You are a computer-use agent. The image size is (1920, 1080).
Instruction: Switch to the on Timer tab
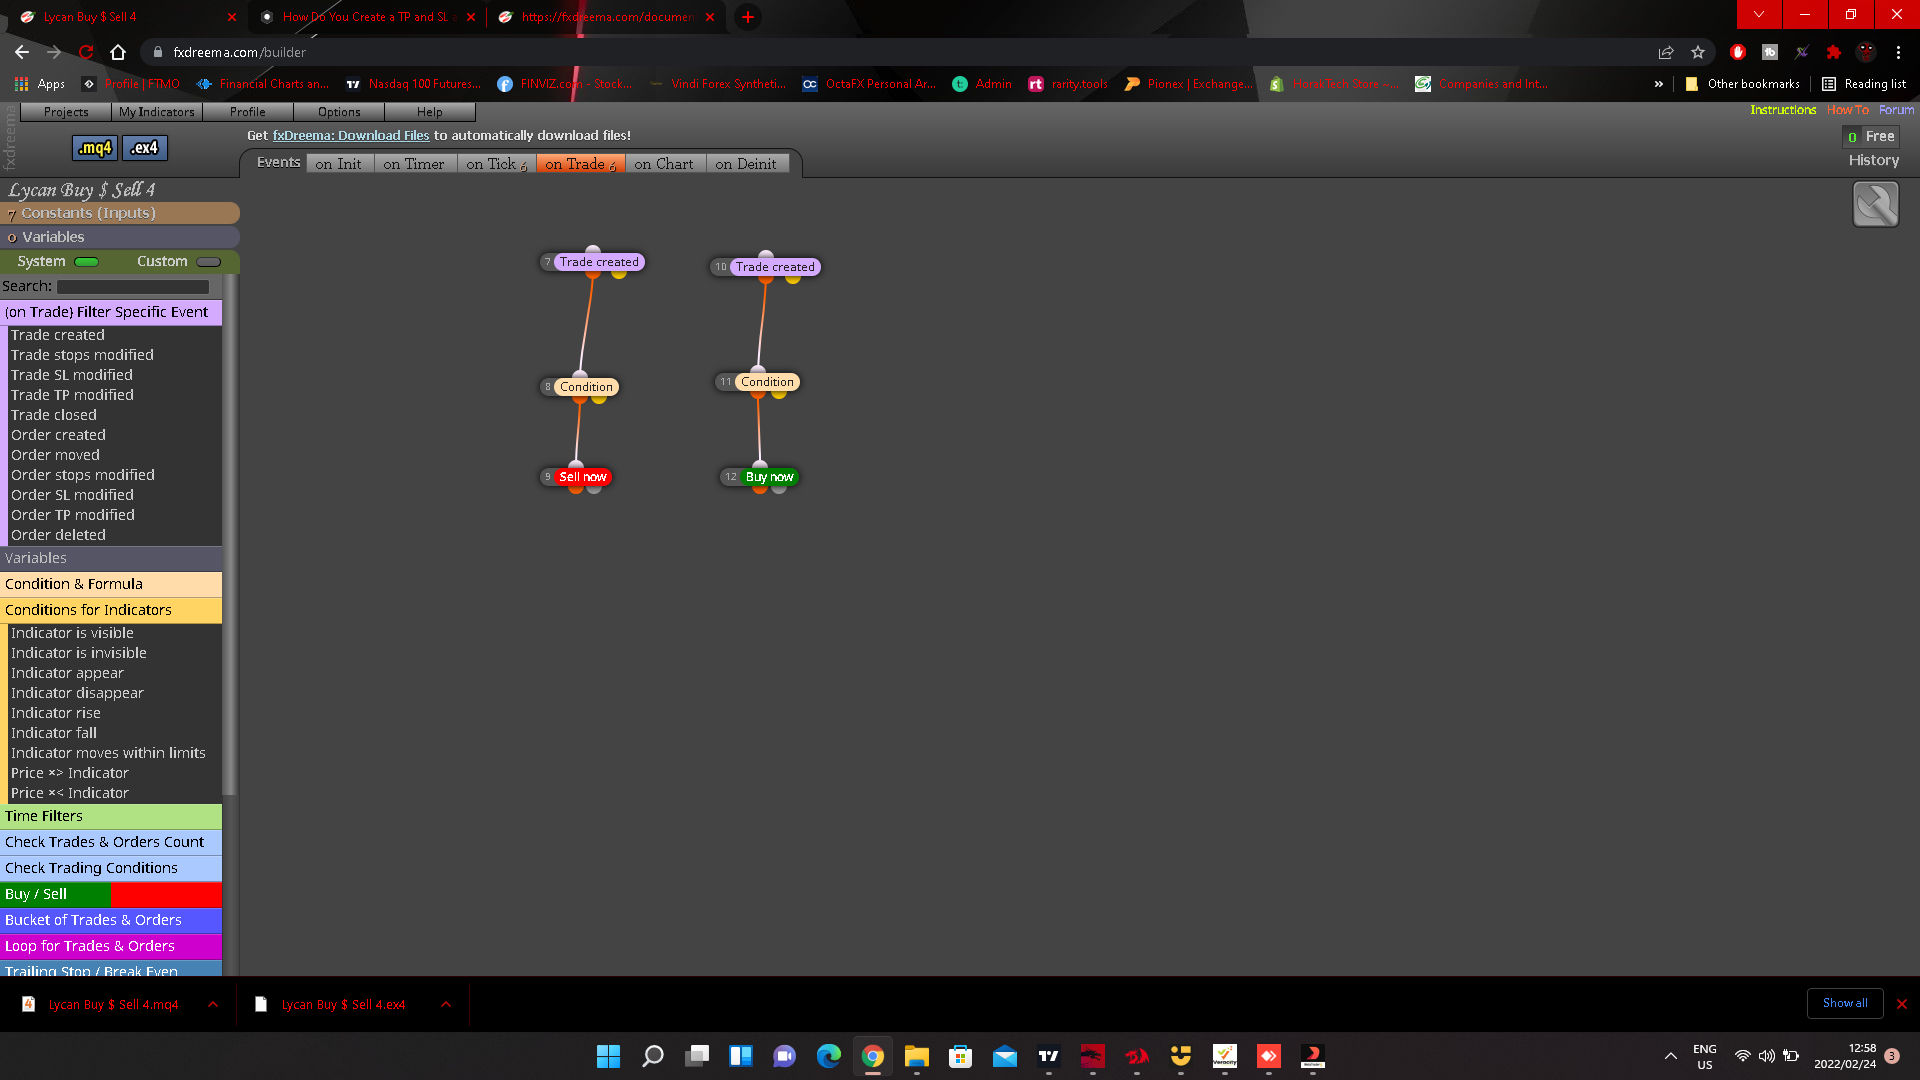click(x=414, y=164)
